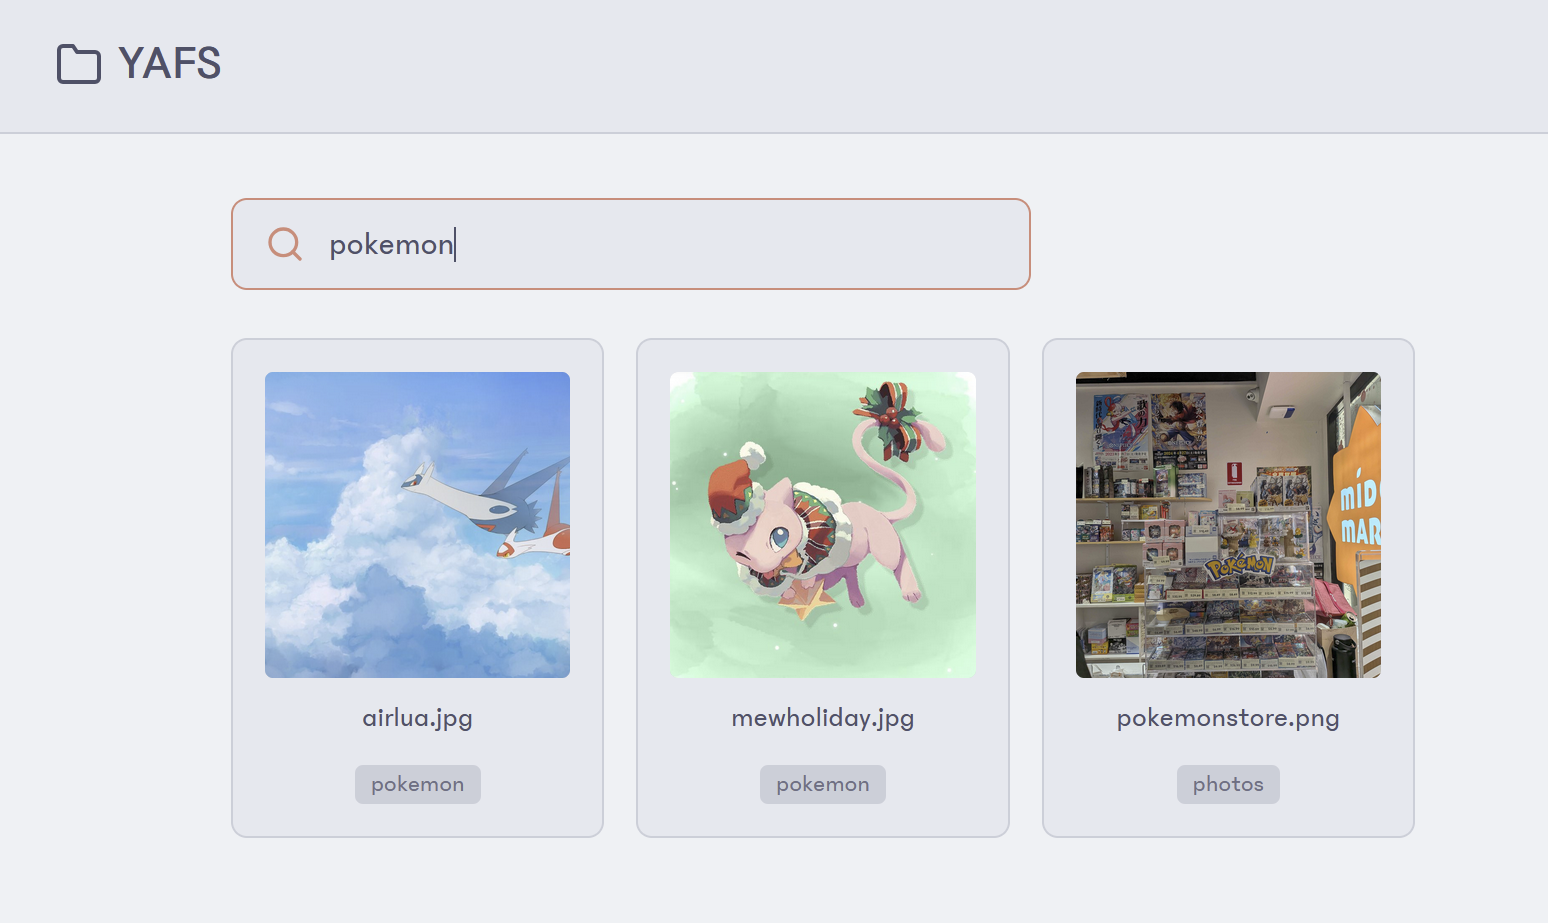Select the airlua.jpg filename label
The image size is (1548, 923).
[417, 718]
